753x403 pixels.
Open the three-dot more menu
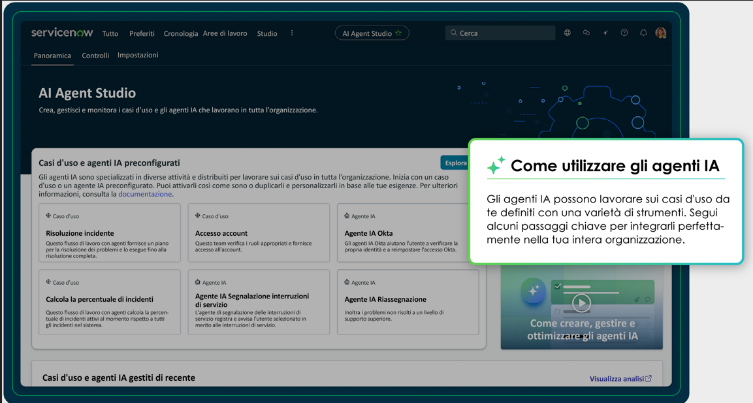tap(292, 33)
